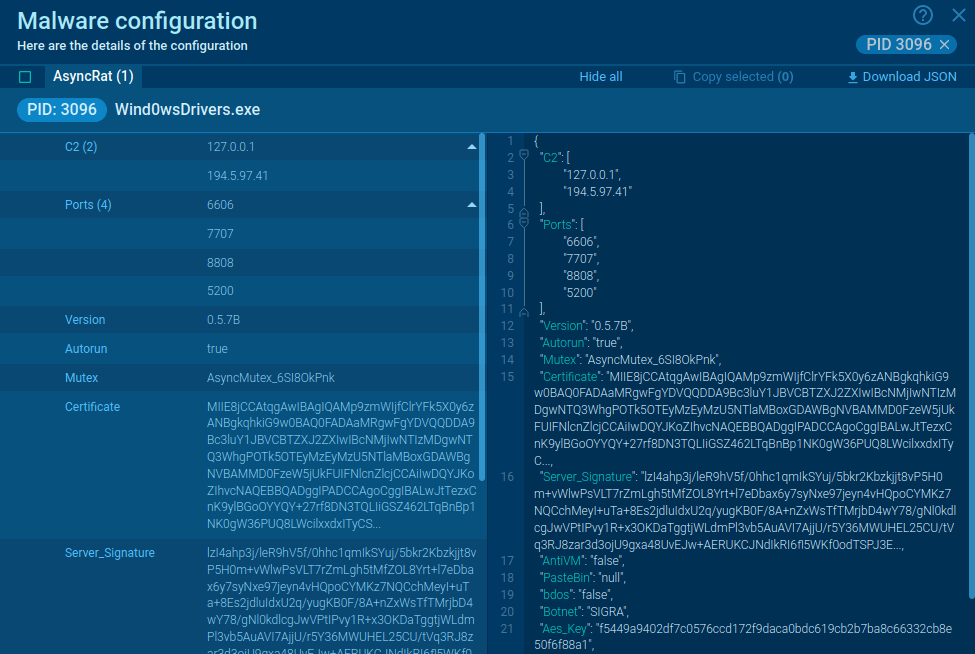
Task: Switch to the AsyncRat (1) tab
Action: click(96, 76)
